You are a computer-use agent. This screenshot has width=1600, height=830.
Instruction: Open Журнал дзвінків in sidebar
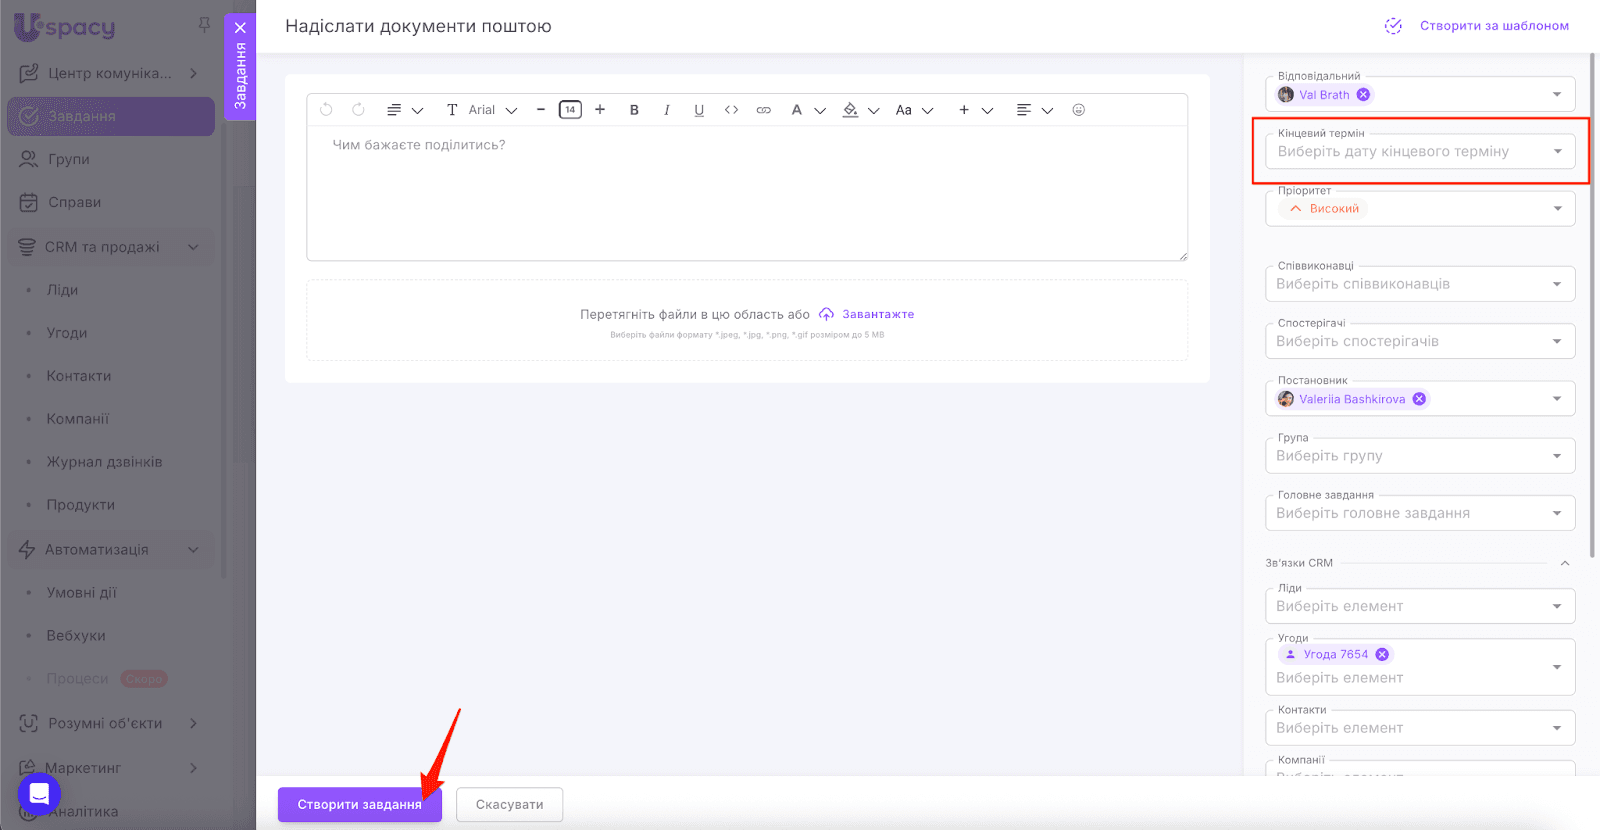[104, 462]
